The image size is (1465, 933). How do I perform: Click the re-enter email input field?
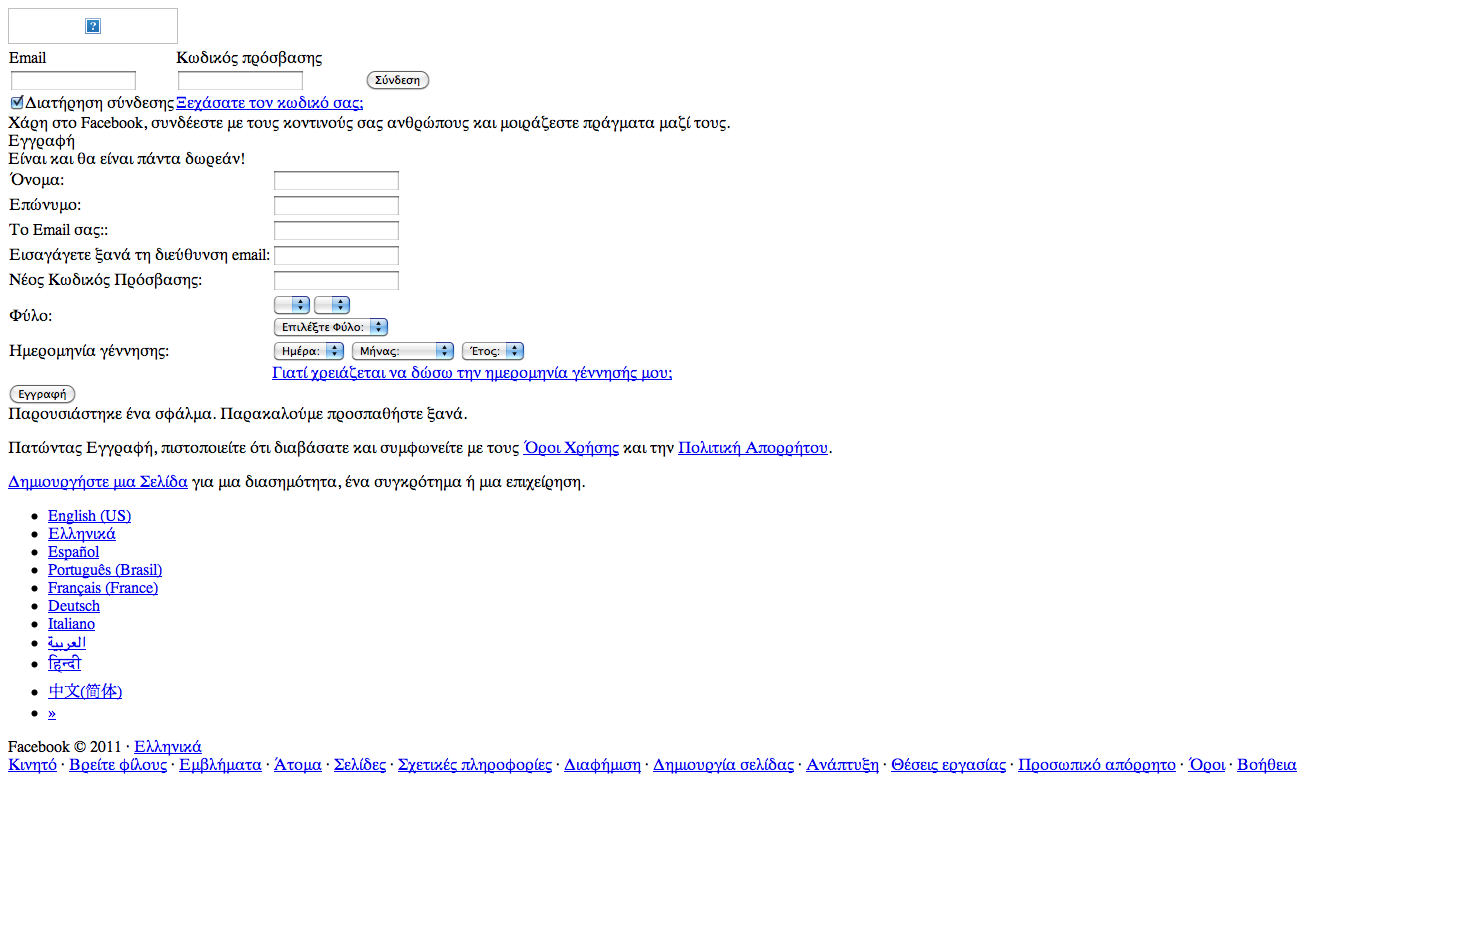336,255
